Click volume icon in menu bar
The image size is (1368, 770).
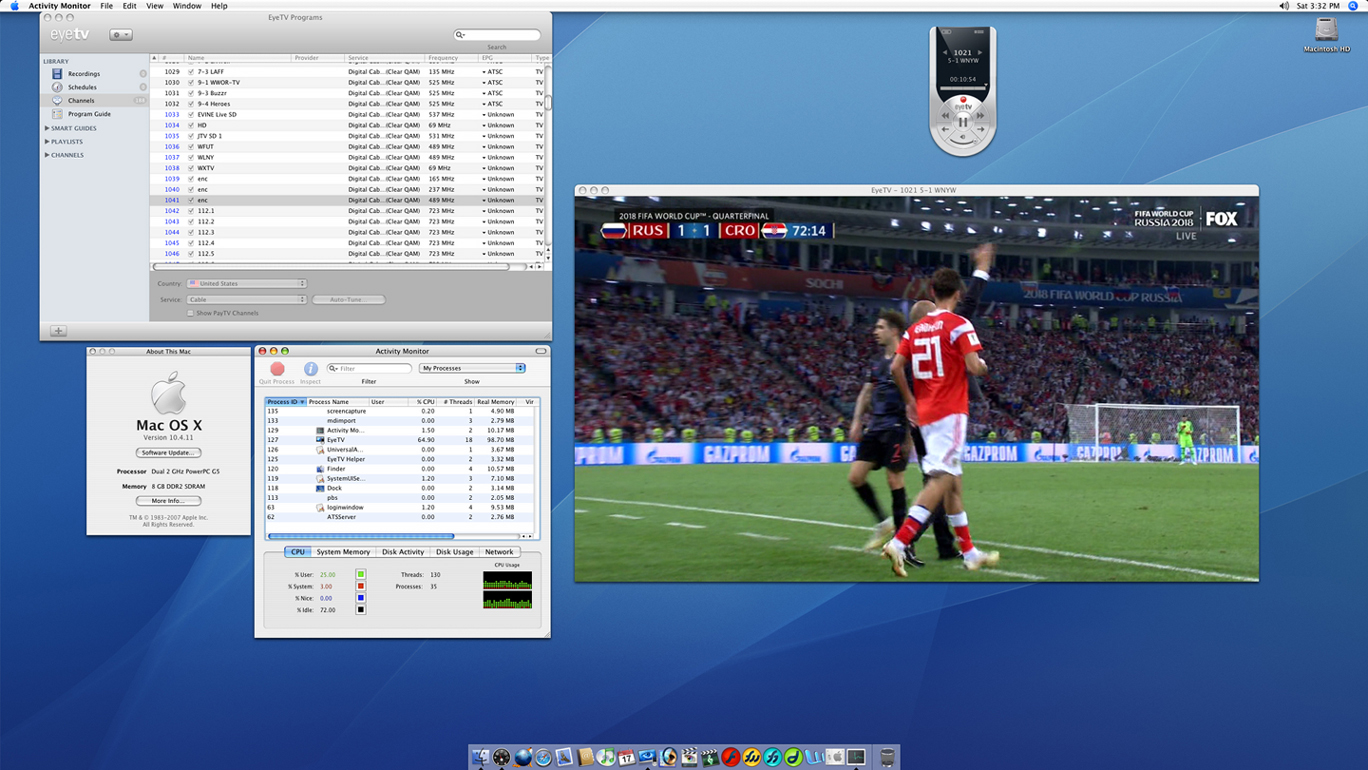pos(1284,6)
